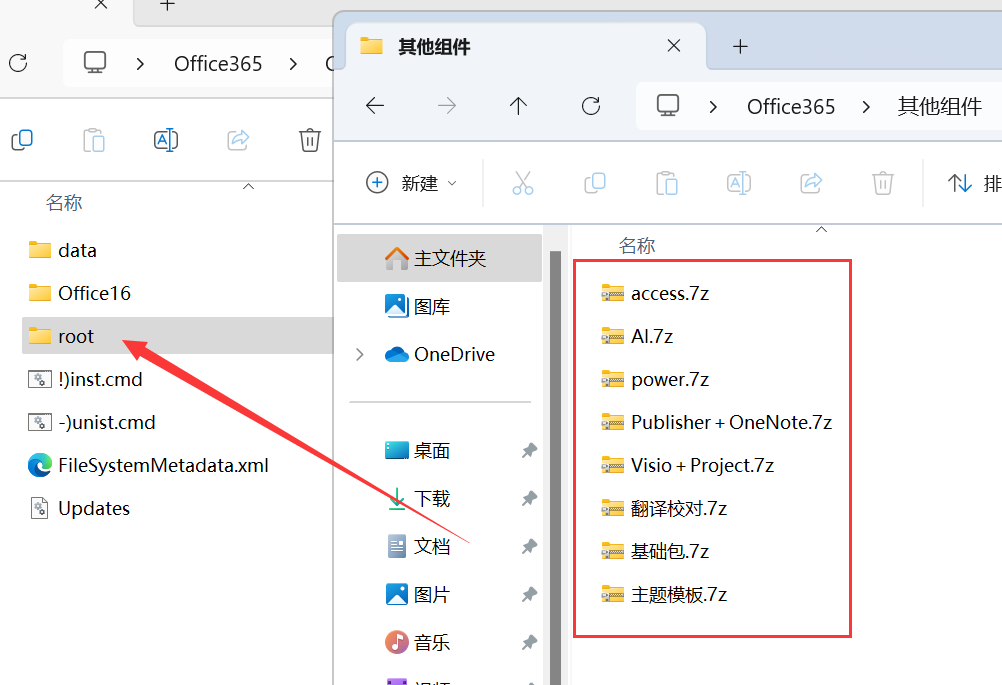Select the Office16 folder in background window
This screenshot has width=1002, height=685.
(79, 293)
